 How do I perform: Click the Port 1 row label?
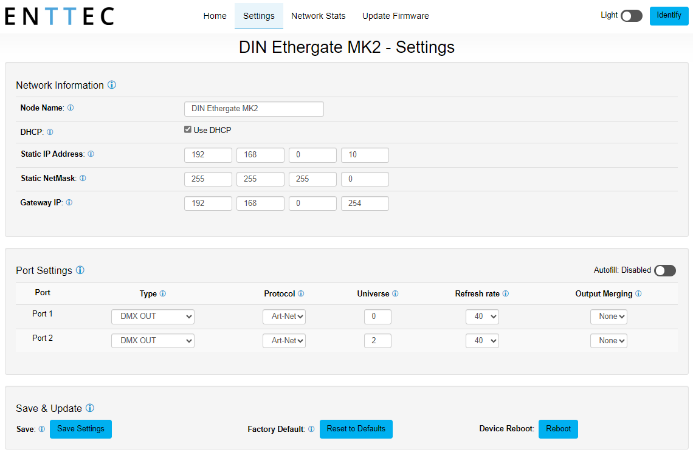click(x=42, y=314)
